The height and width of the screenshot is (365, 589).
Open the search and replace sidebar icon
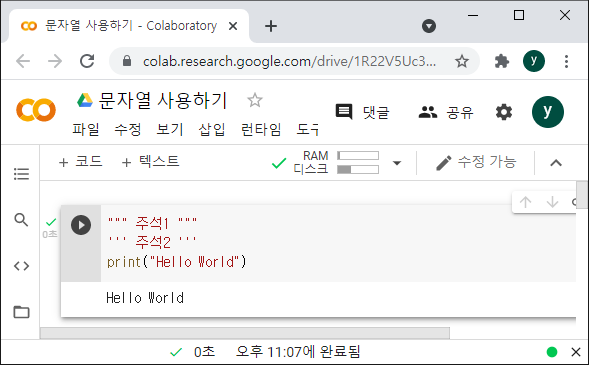coord(21,220)
